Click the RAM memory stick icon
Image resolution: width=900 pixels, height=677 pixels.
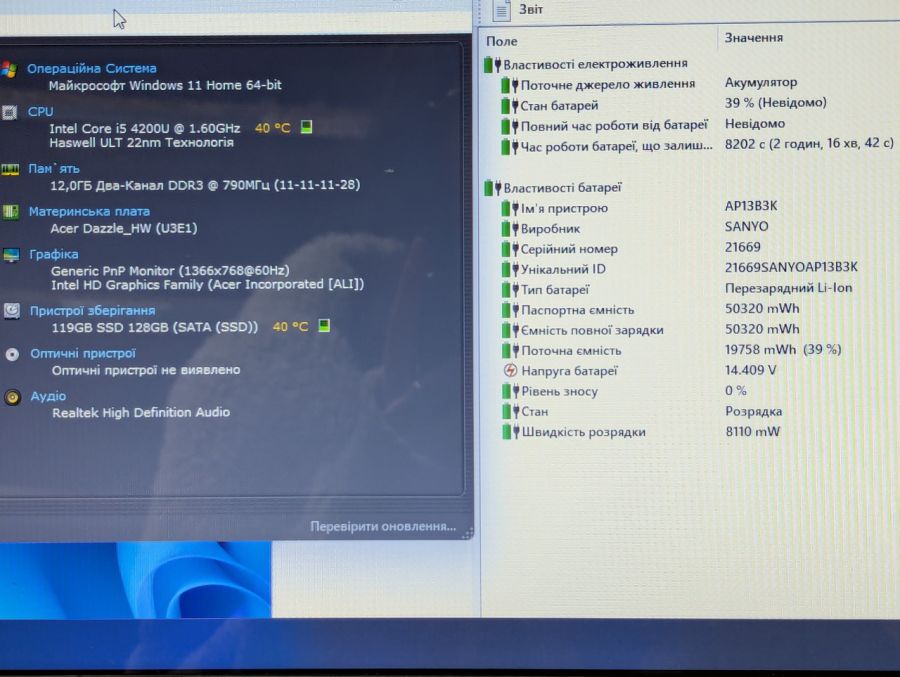coord(10,169)
